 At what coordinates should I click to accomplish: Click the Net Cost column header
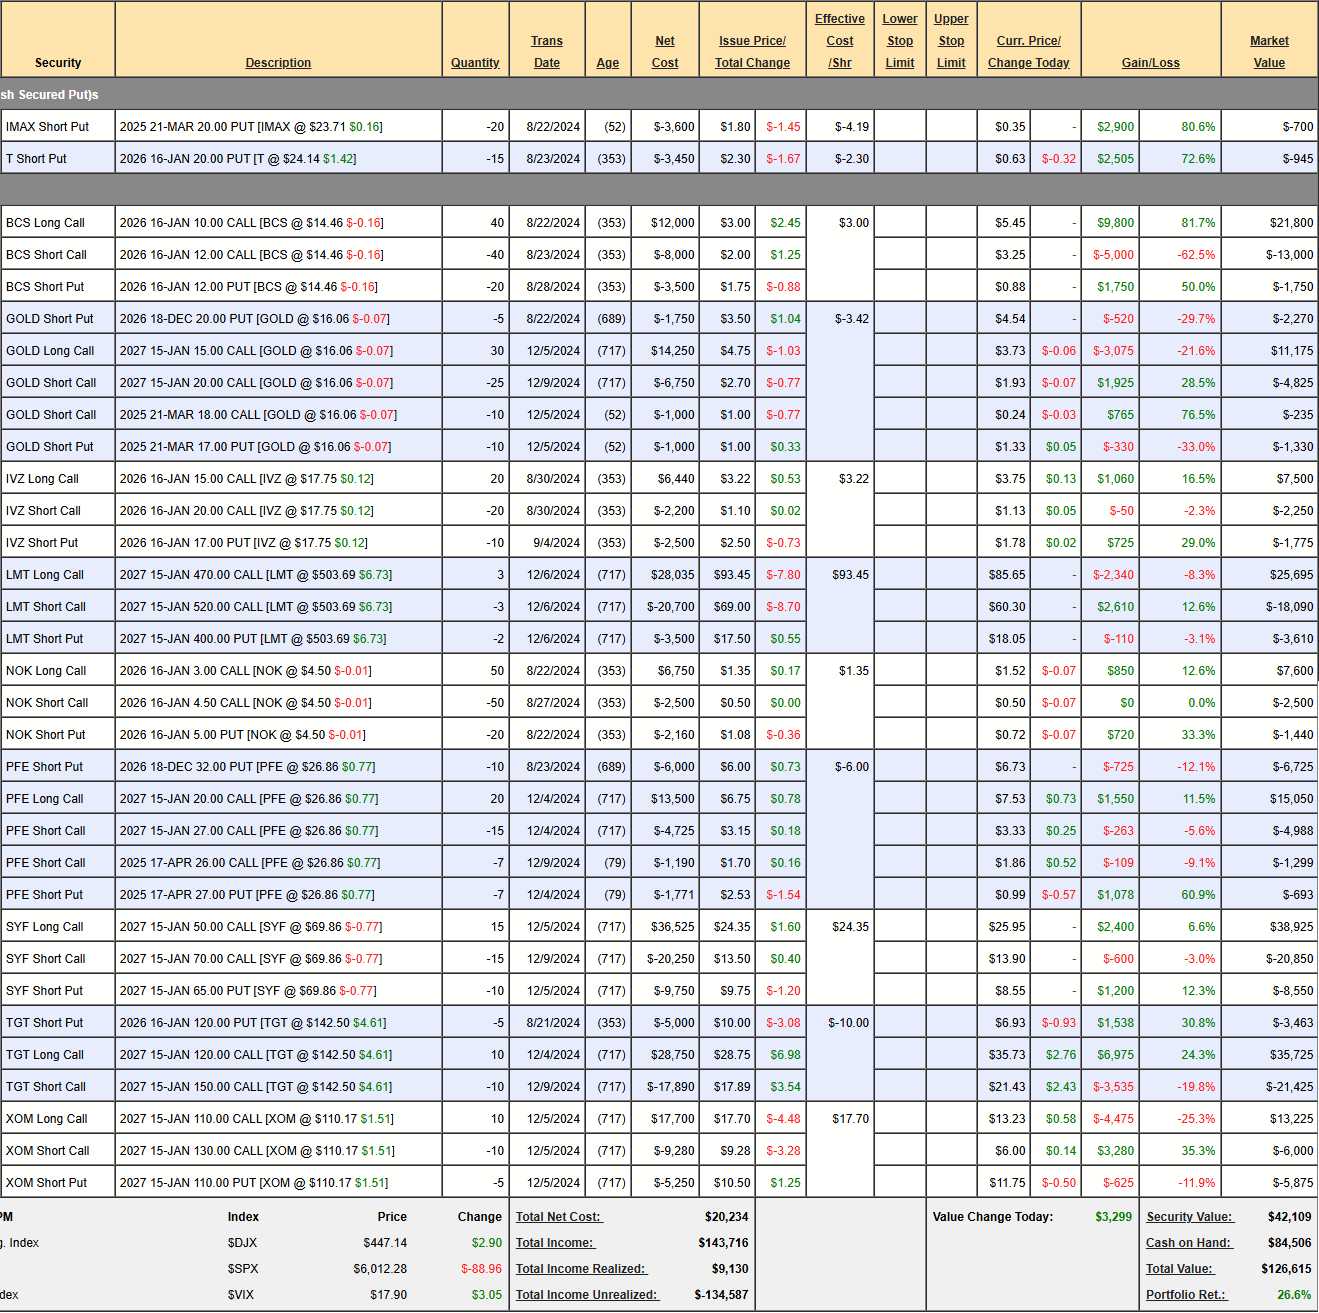664,52
